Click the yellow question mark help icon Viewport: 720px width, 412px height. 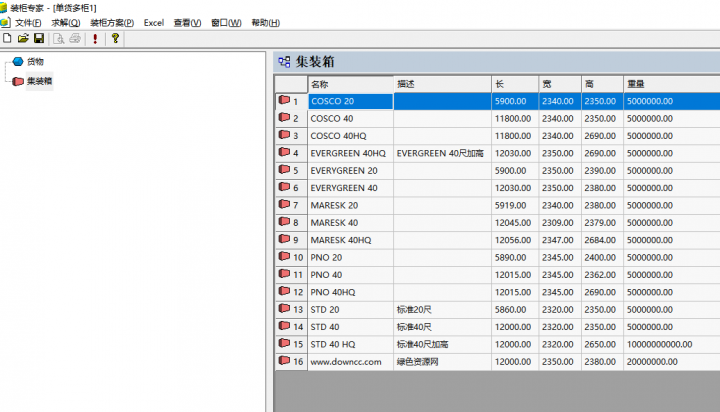[x=116, y=38]
